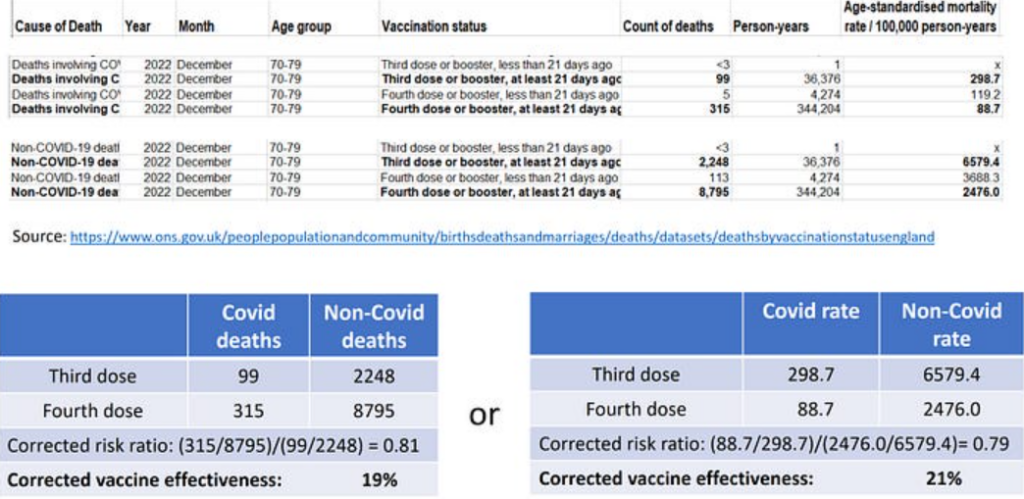Click the Month column header
The width and height of the screenshot is (1024, 499).
tap(194, 27)
